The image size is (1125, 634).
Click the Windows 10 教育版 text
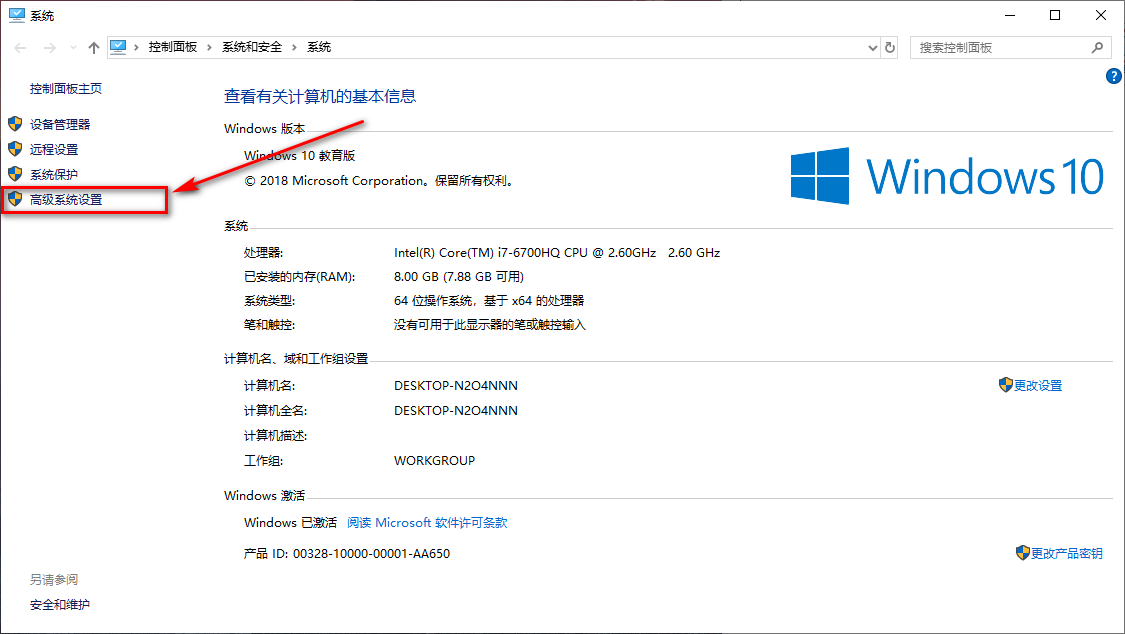(x=299, y=156)
